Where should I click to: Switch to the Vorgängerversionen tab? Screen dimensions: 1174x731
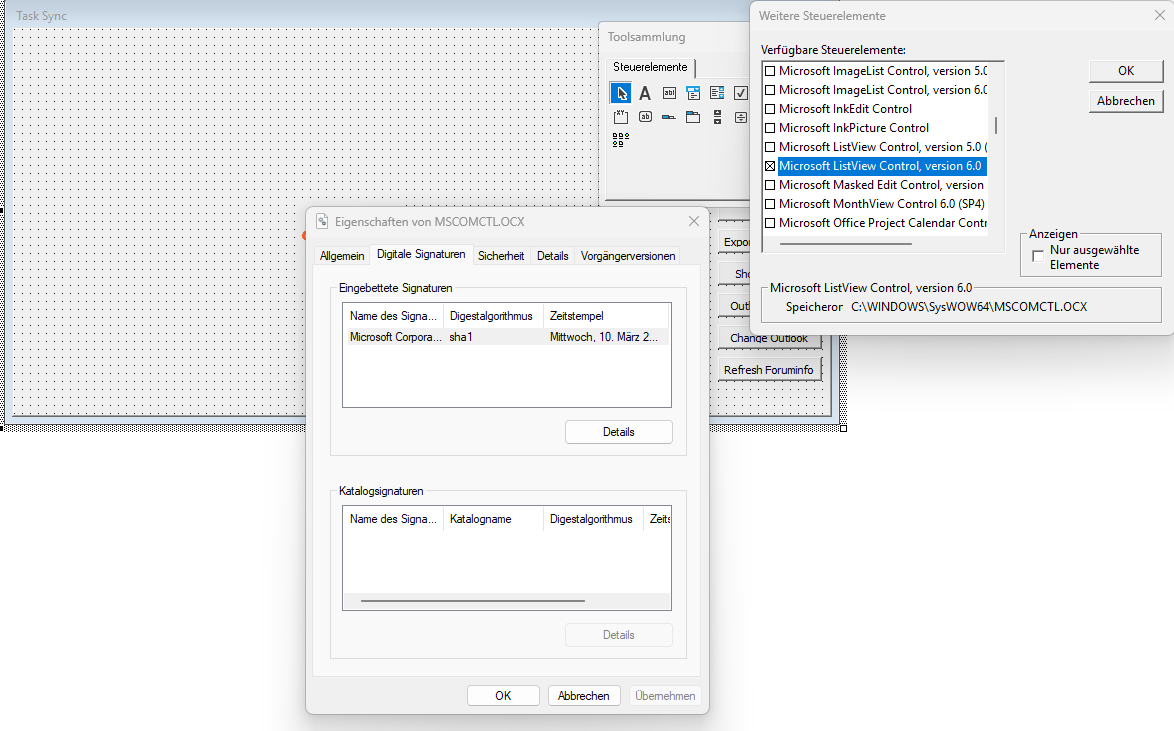[628, 256]
